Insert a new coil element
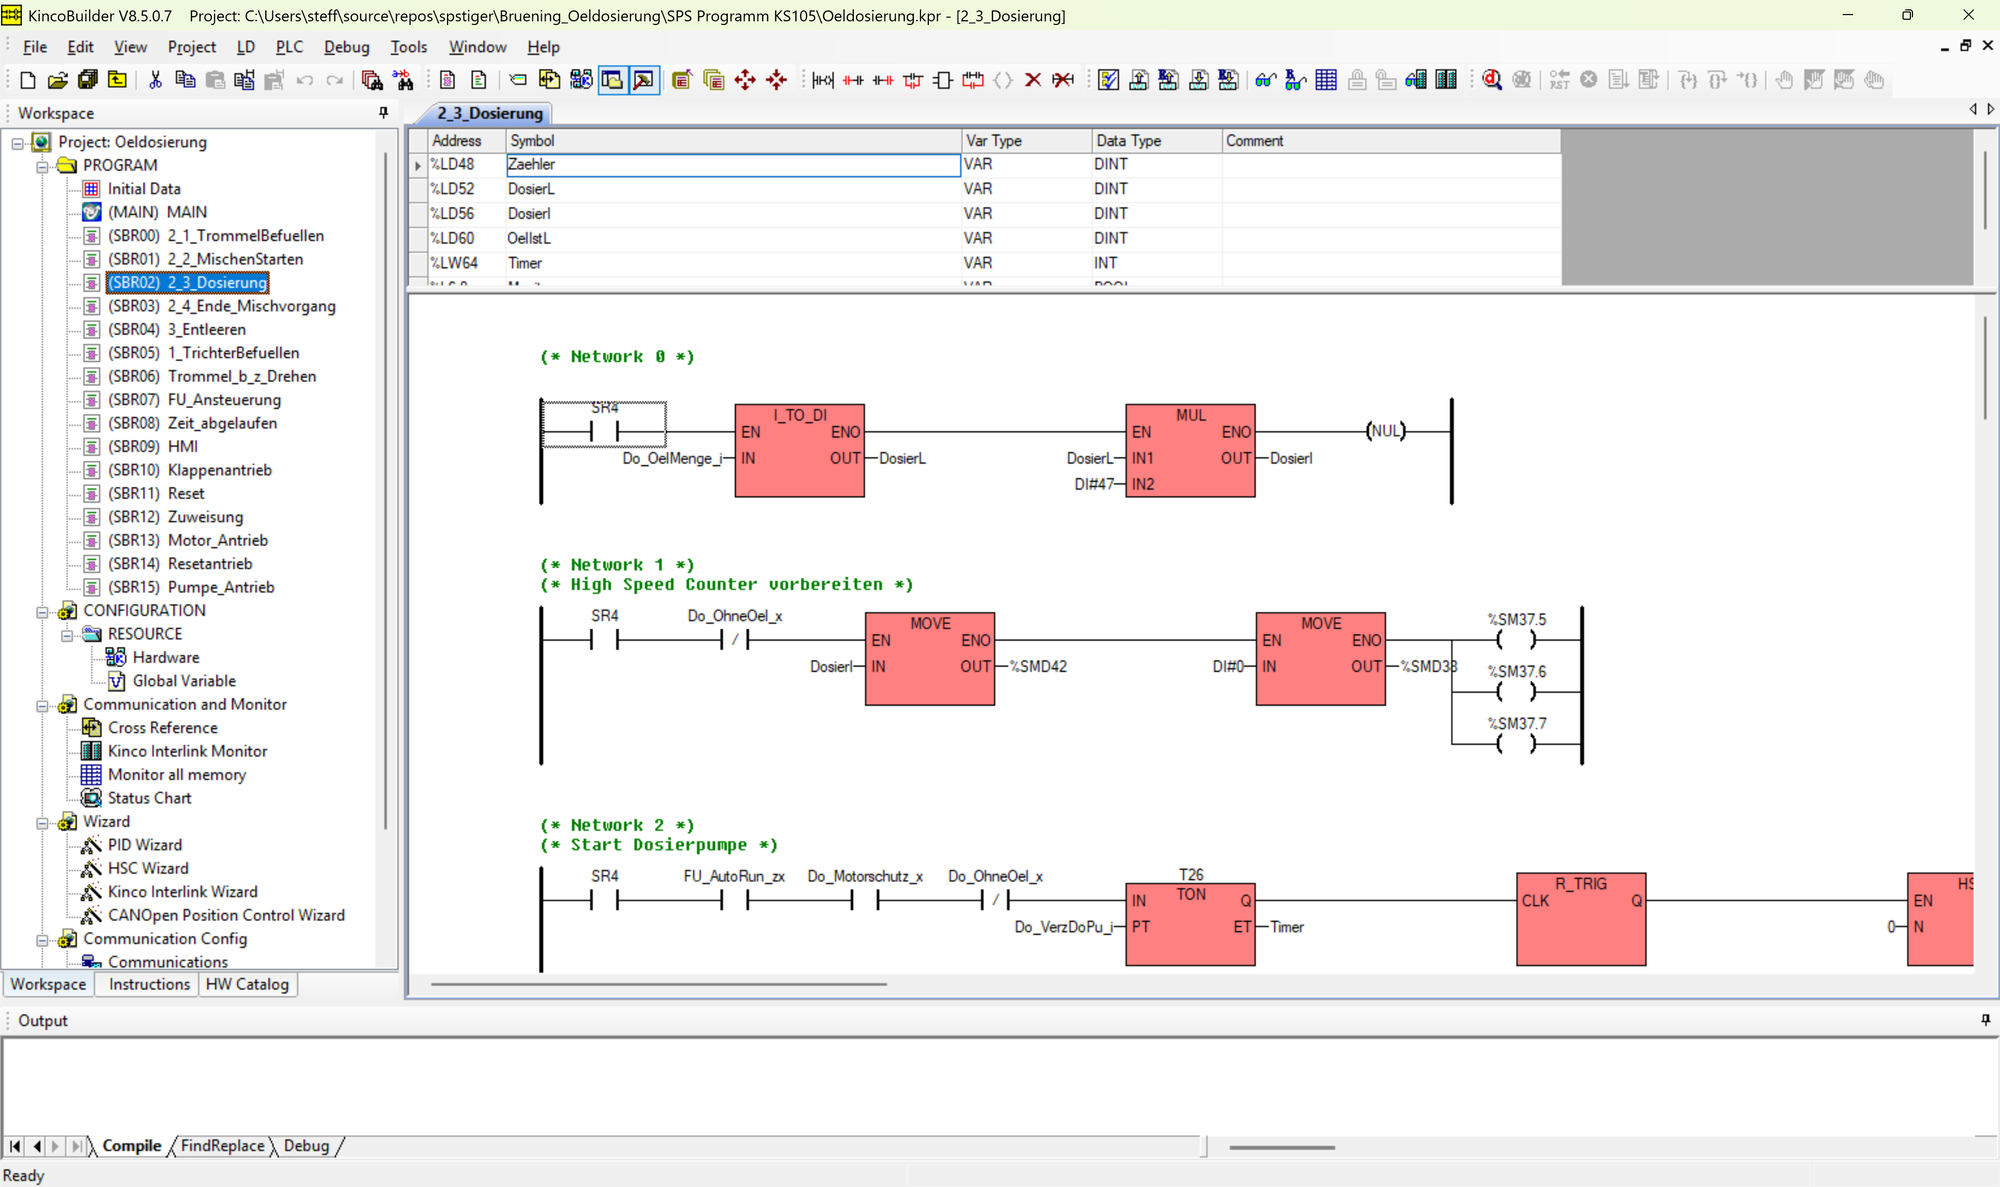This screenshot has height=1187, width=2000. (1004, 80)
